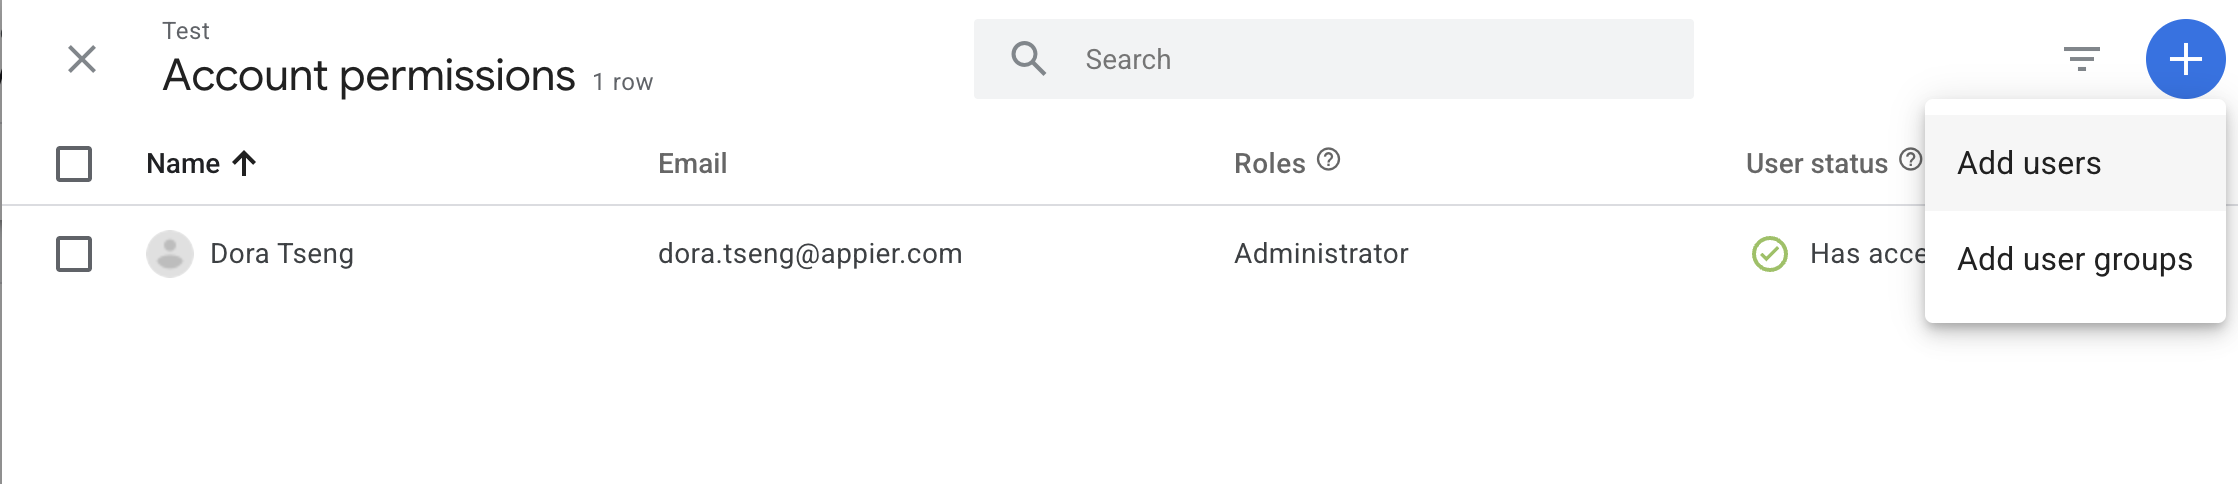Click the blue plus add button
Screen dimensions: 2238x484
click(x=2185, y=59)
